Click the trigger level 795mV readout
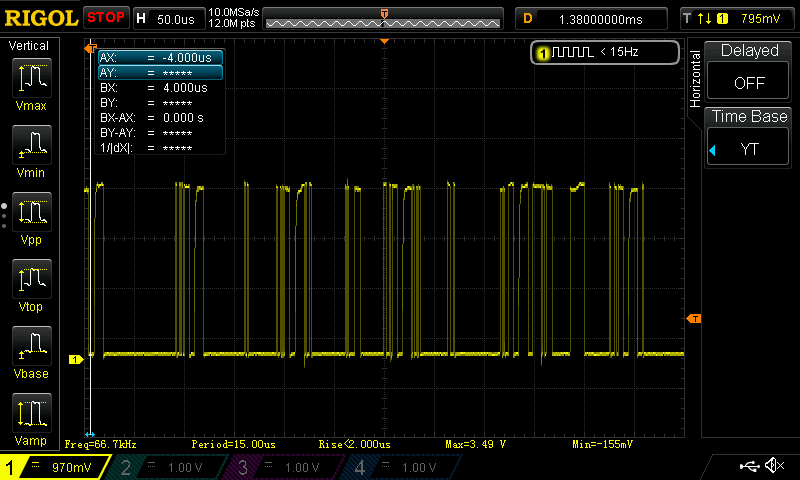The width and height of the screenshot is (800, 480). 760,19
